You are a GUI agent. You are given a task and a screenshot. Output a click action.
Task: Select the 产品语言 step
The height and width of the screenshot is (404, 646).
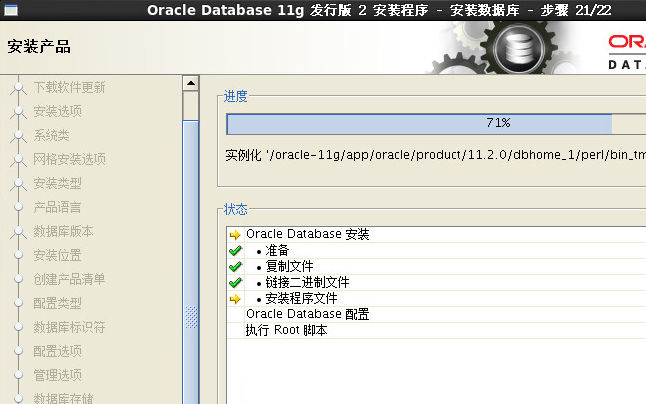(x=57, y=207)
